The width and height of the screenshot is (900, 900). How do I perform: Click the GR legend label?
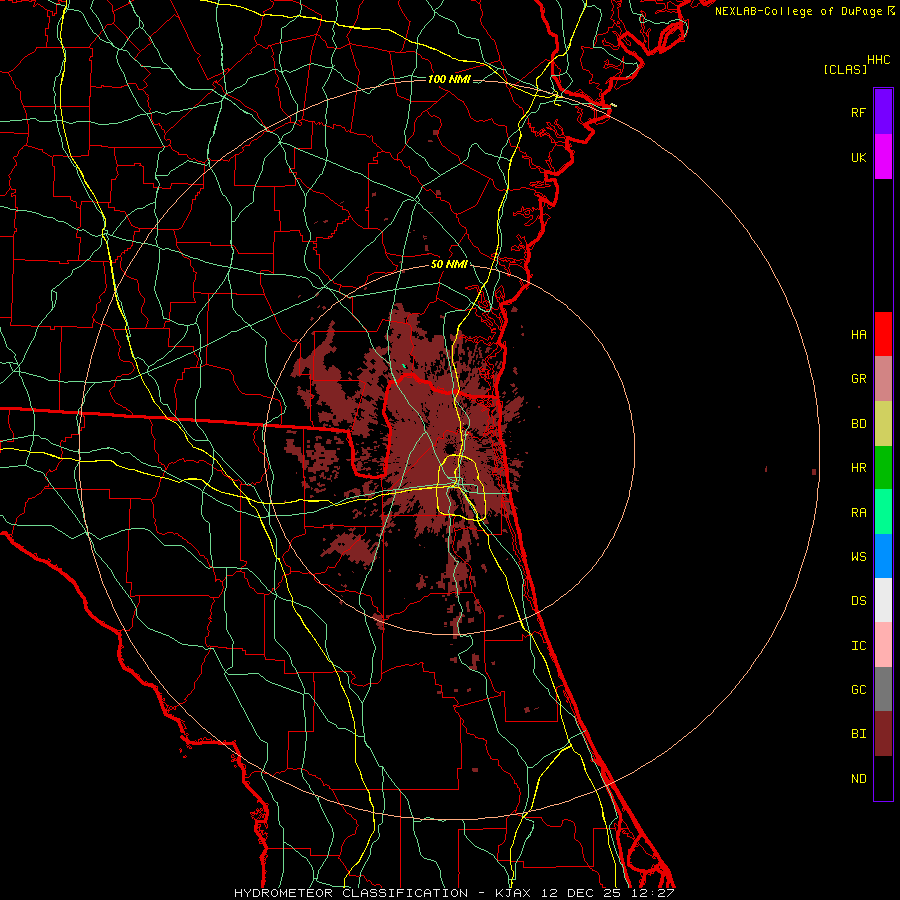click(859, 379)
